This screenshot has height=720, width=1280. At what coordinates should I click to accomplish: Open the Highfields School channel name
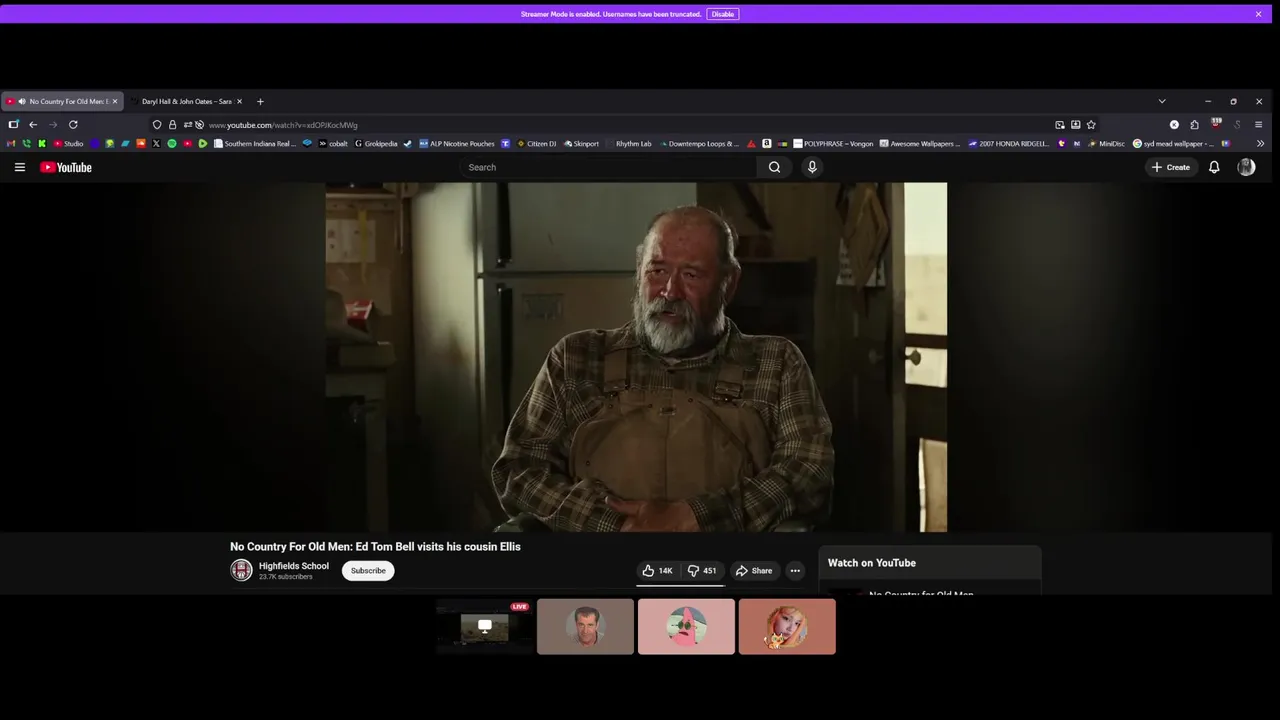pyautogui.click(x=294, y=566)
